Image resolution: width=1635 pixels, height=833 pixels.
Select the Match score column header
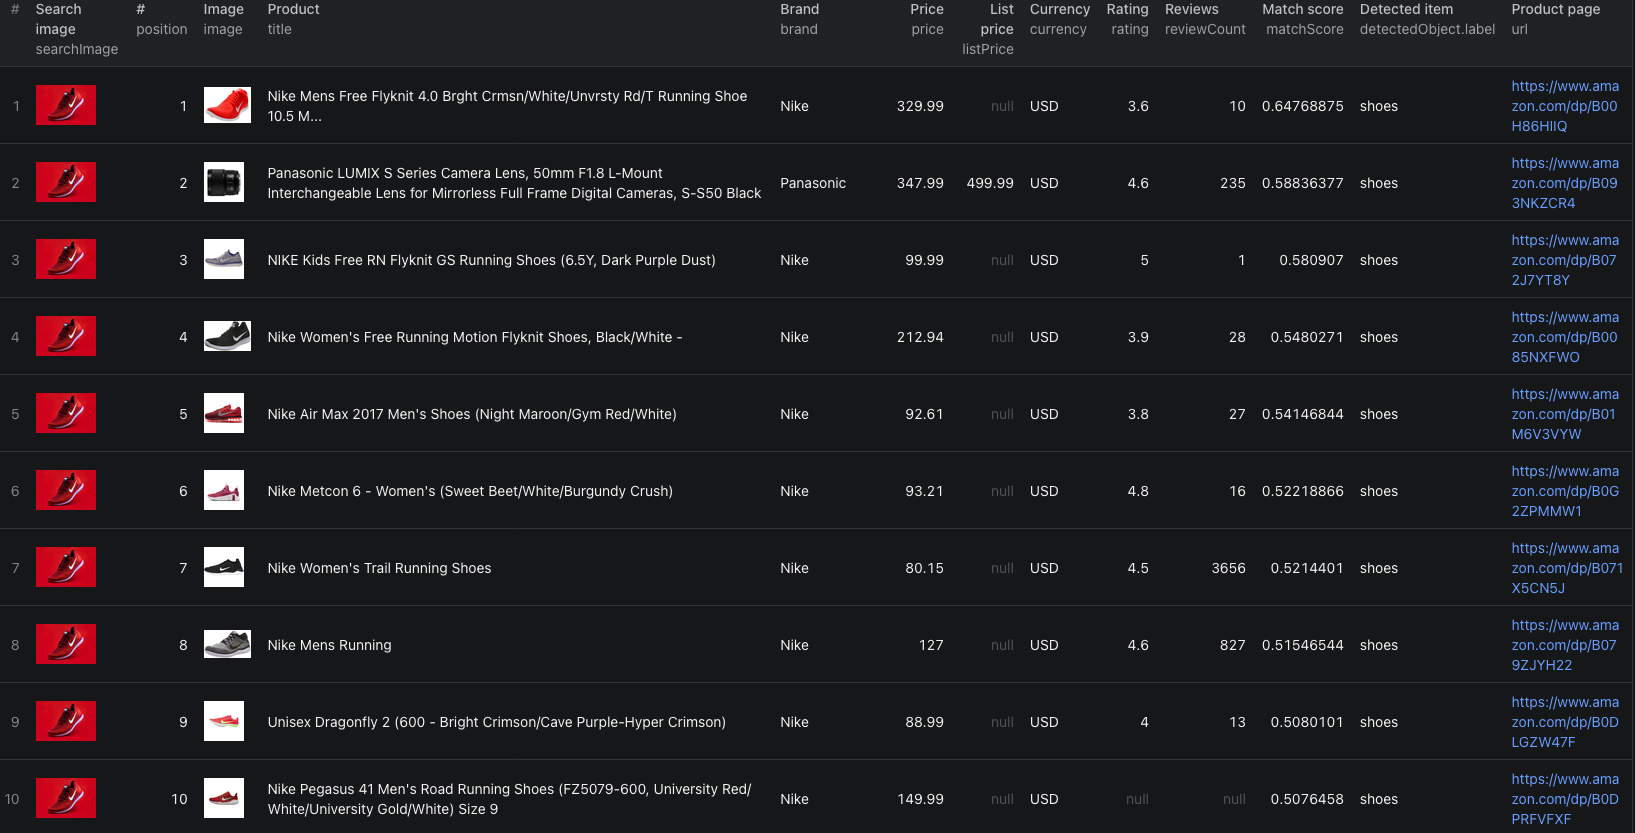coord(1303,19)
